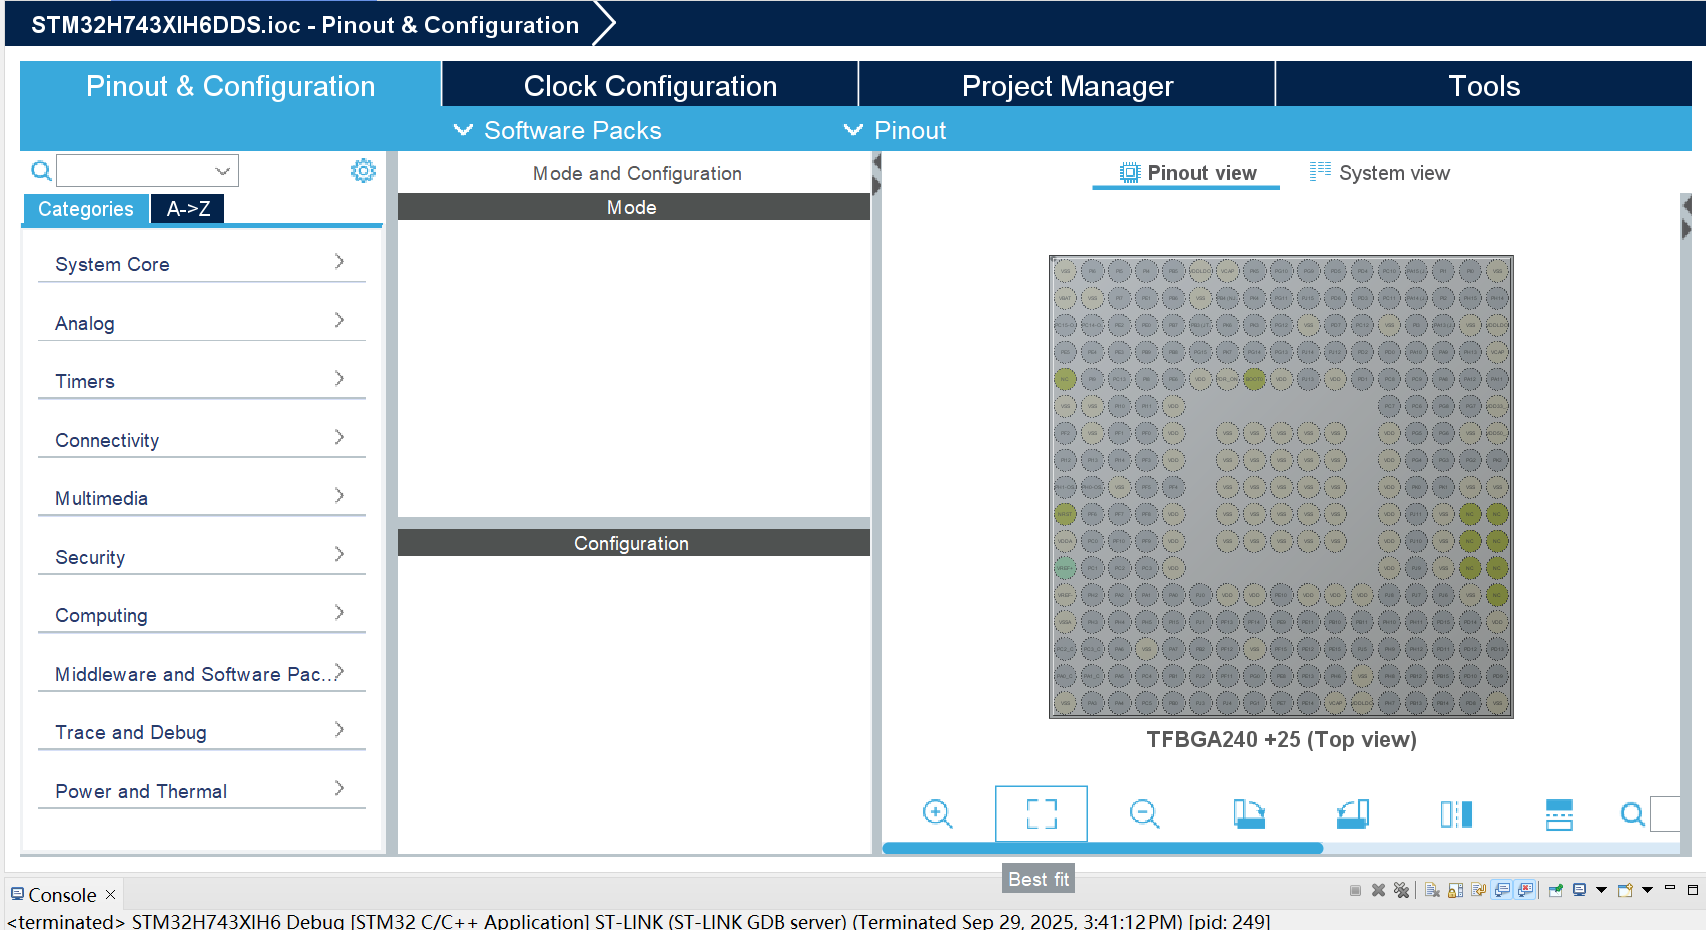This screenshot has width=1706, height=930.
Task: Expand the Connectivity category
Action: click(202, 440)
